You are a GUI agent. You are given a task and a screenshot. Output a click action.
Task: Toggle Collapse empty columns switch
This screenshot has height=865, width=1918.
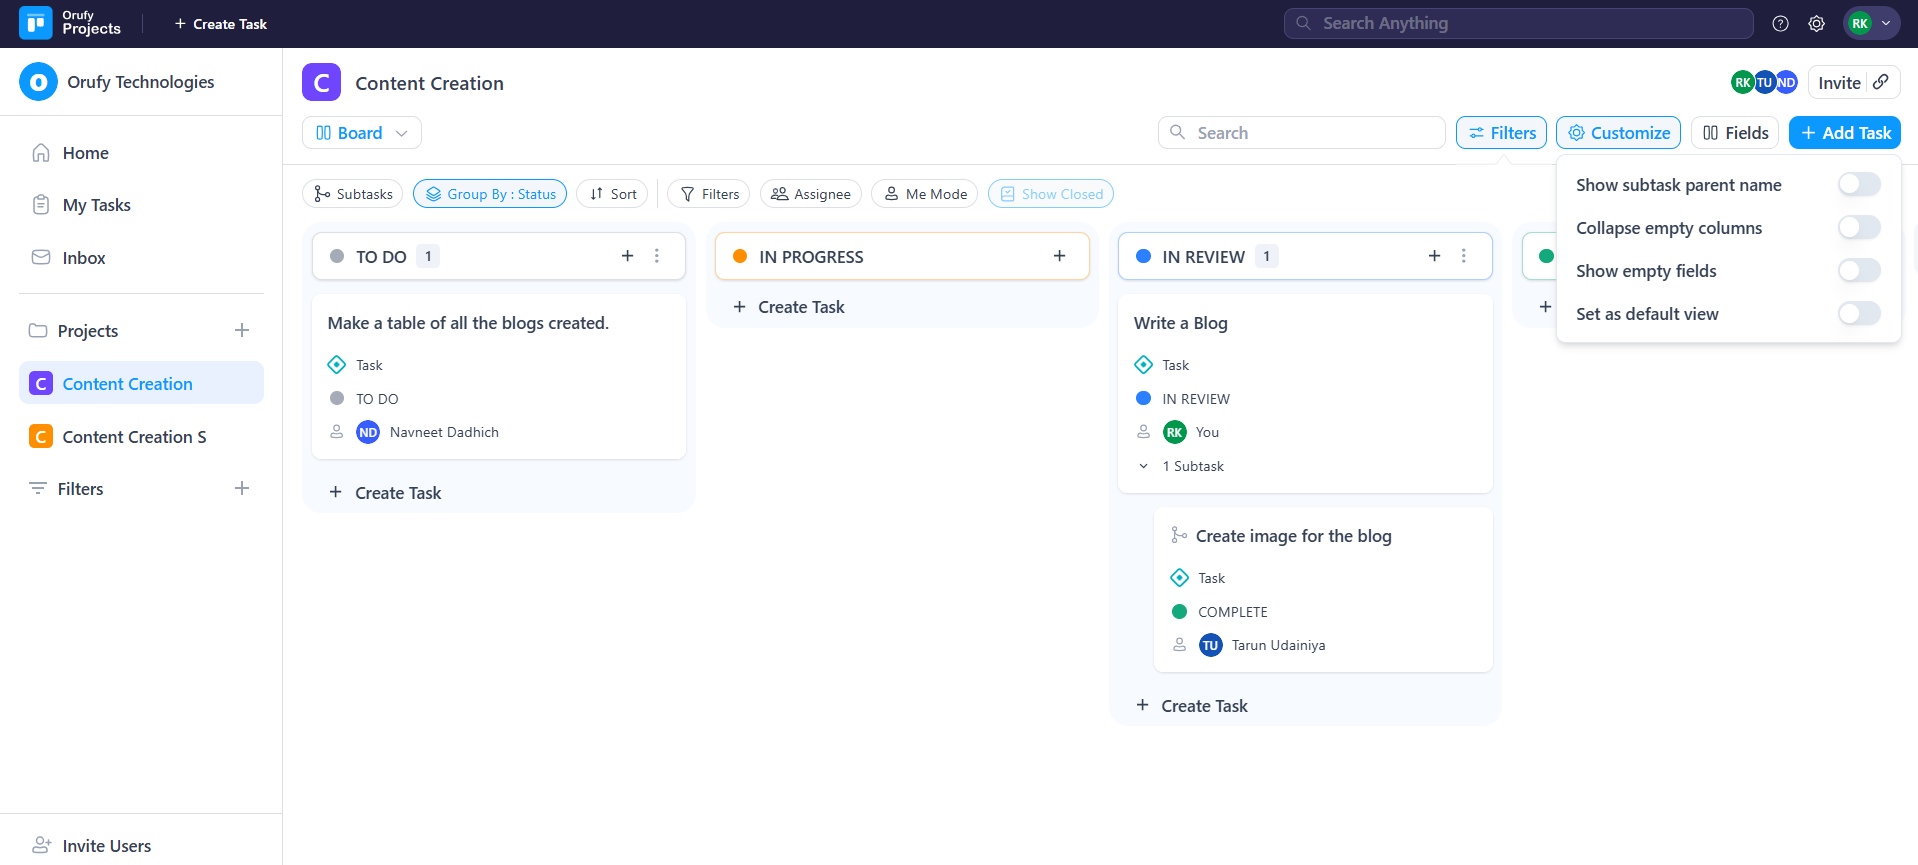1858,228
